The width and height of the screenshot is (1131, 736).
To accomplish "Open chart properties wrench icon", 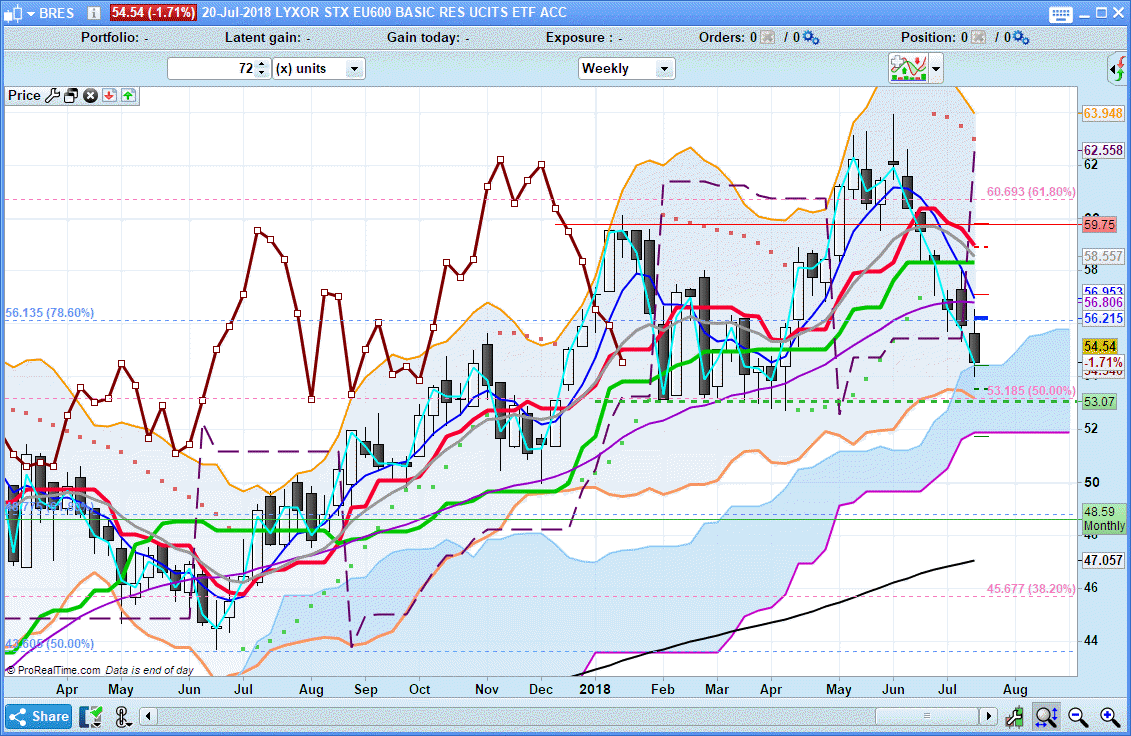I will (1014, 717).
